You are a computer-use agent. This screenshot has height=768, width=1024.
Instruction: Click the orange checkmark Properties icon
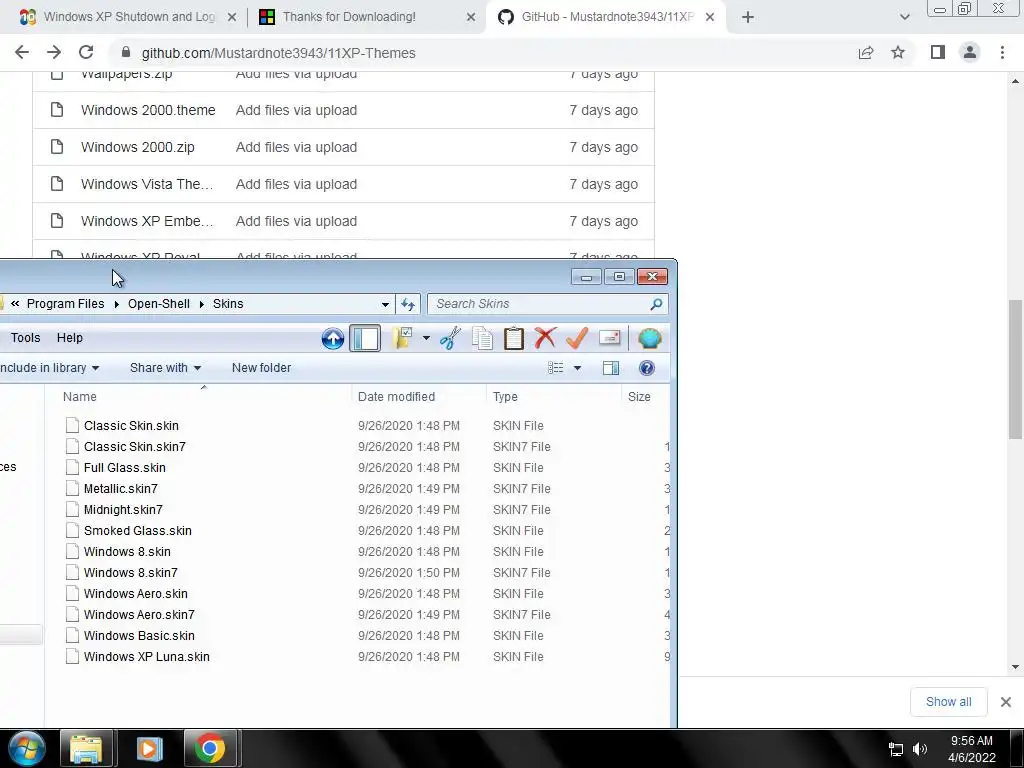[577, 338]
